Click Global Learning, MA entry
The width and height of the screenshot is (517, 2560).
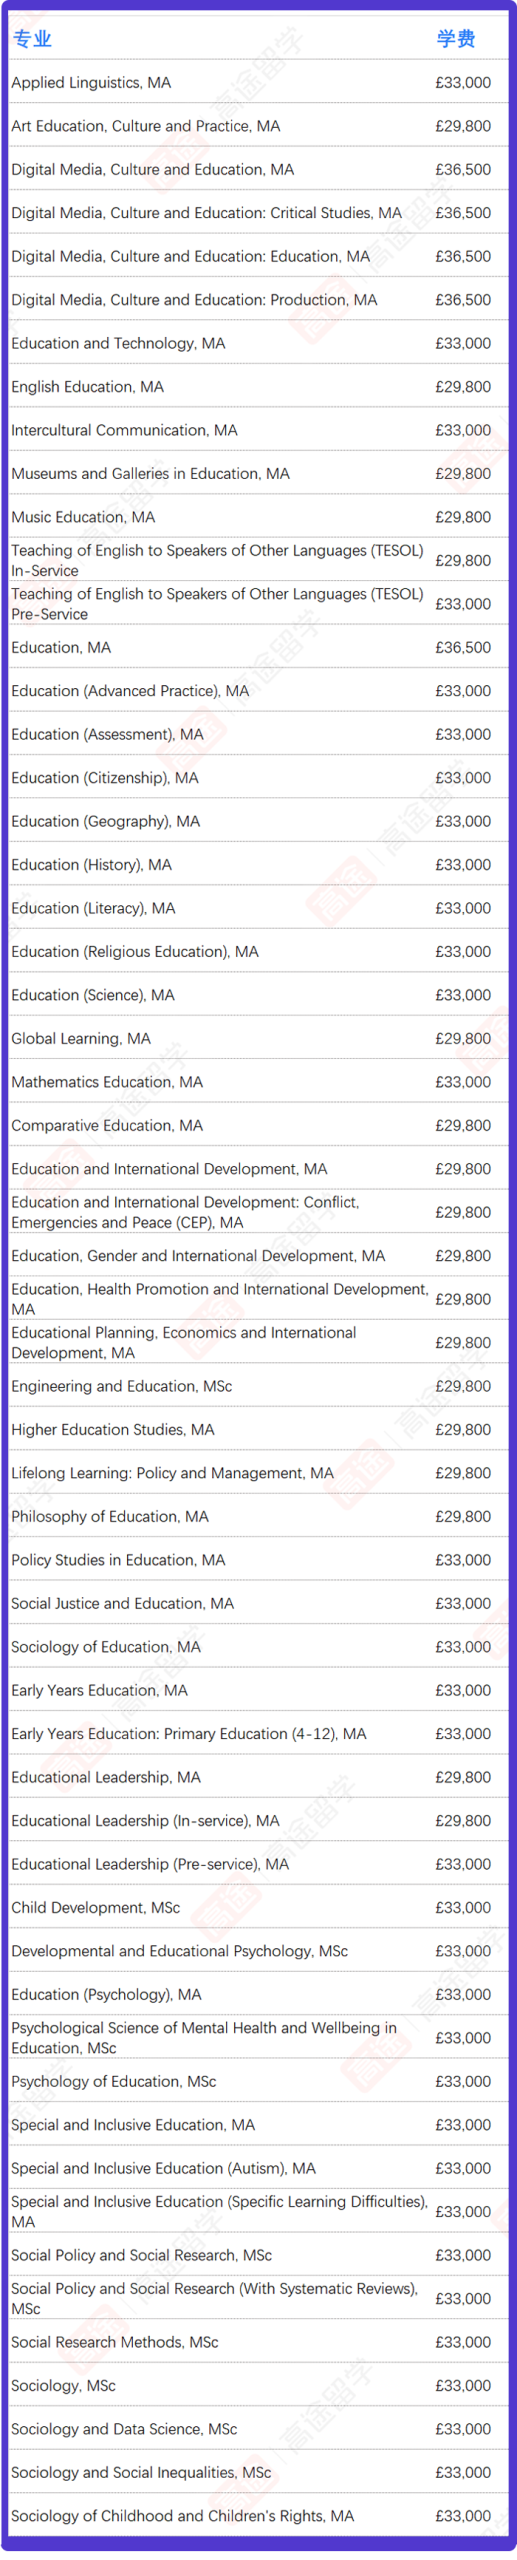click(259, 1038)
